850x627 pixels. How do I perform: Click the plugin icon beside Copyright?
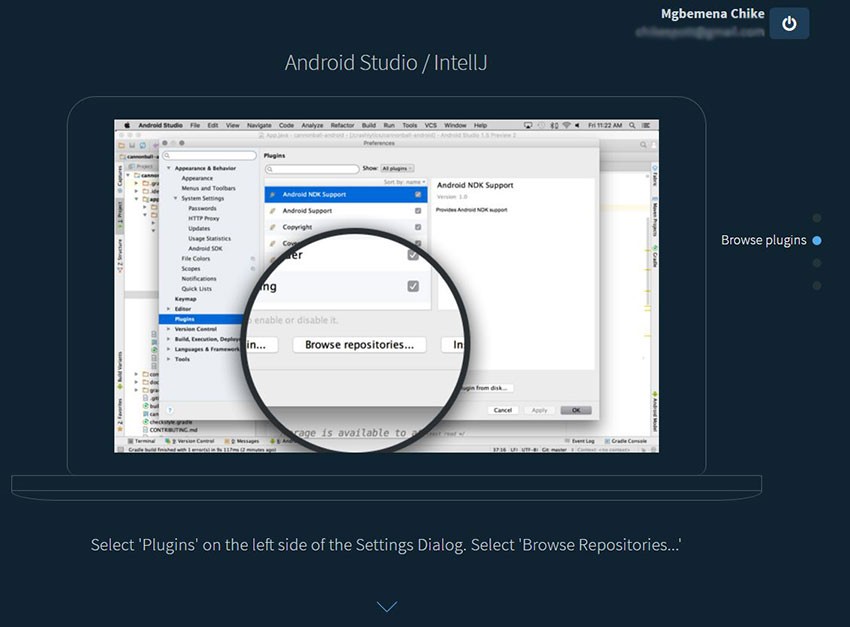click(x=273, y=227)
